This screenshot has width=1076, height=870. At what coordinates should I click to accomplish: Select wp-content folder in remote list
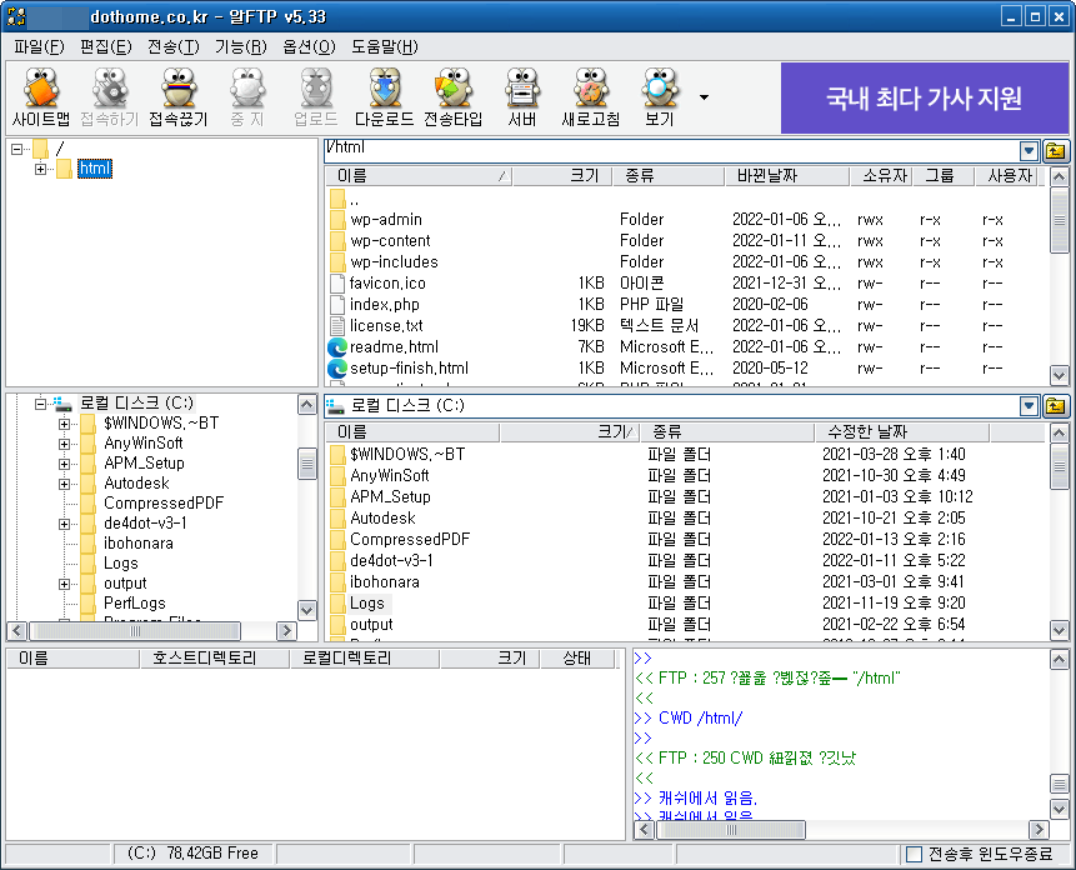tap(390, 241)
